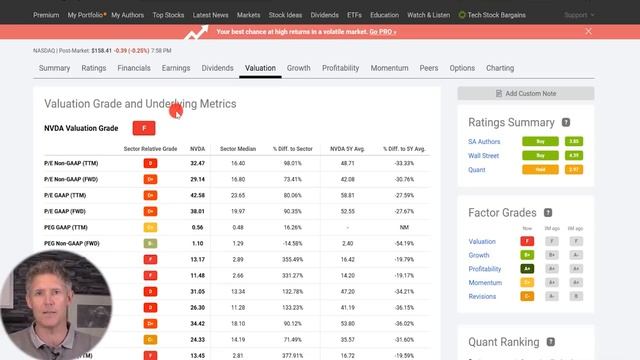Open My Portfolio in top navigation
Viewport: 640px width, 360px height.
click(85, 15)
